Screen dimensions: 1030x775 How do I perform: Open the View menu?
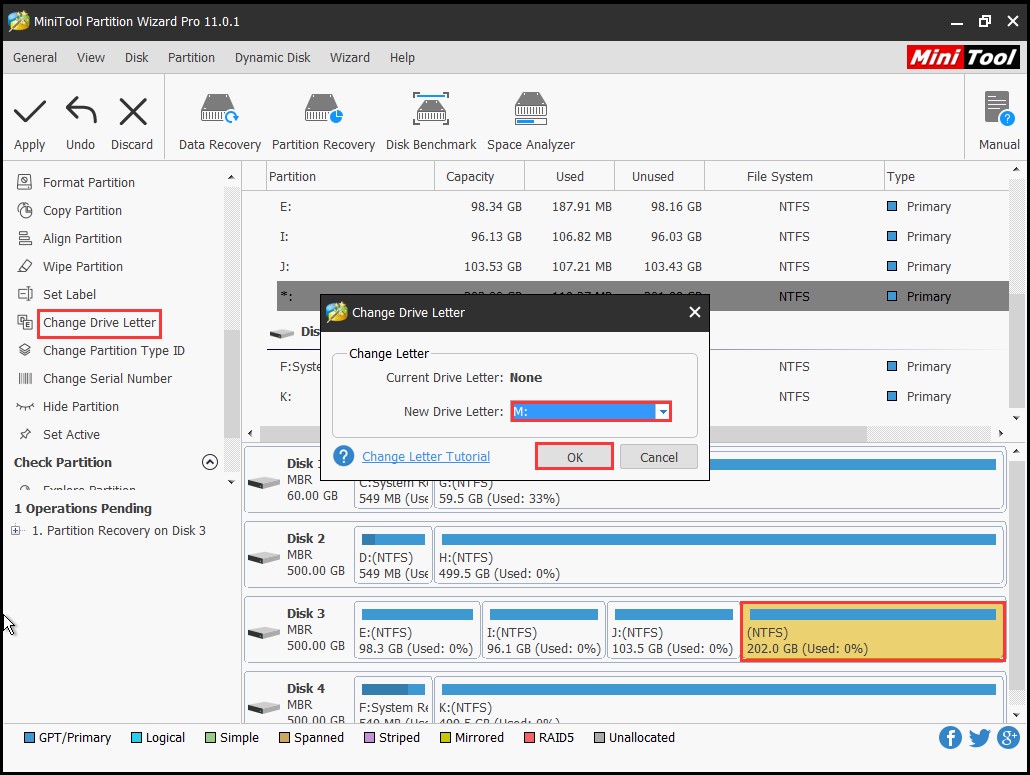point(91,58)
